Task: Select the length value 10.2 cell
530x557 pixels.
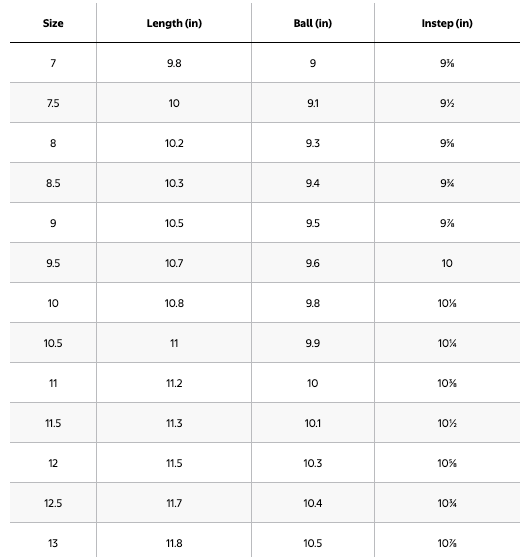Action: pyautogui.click(x=174, y=144)
